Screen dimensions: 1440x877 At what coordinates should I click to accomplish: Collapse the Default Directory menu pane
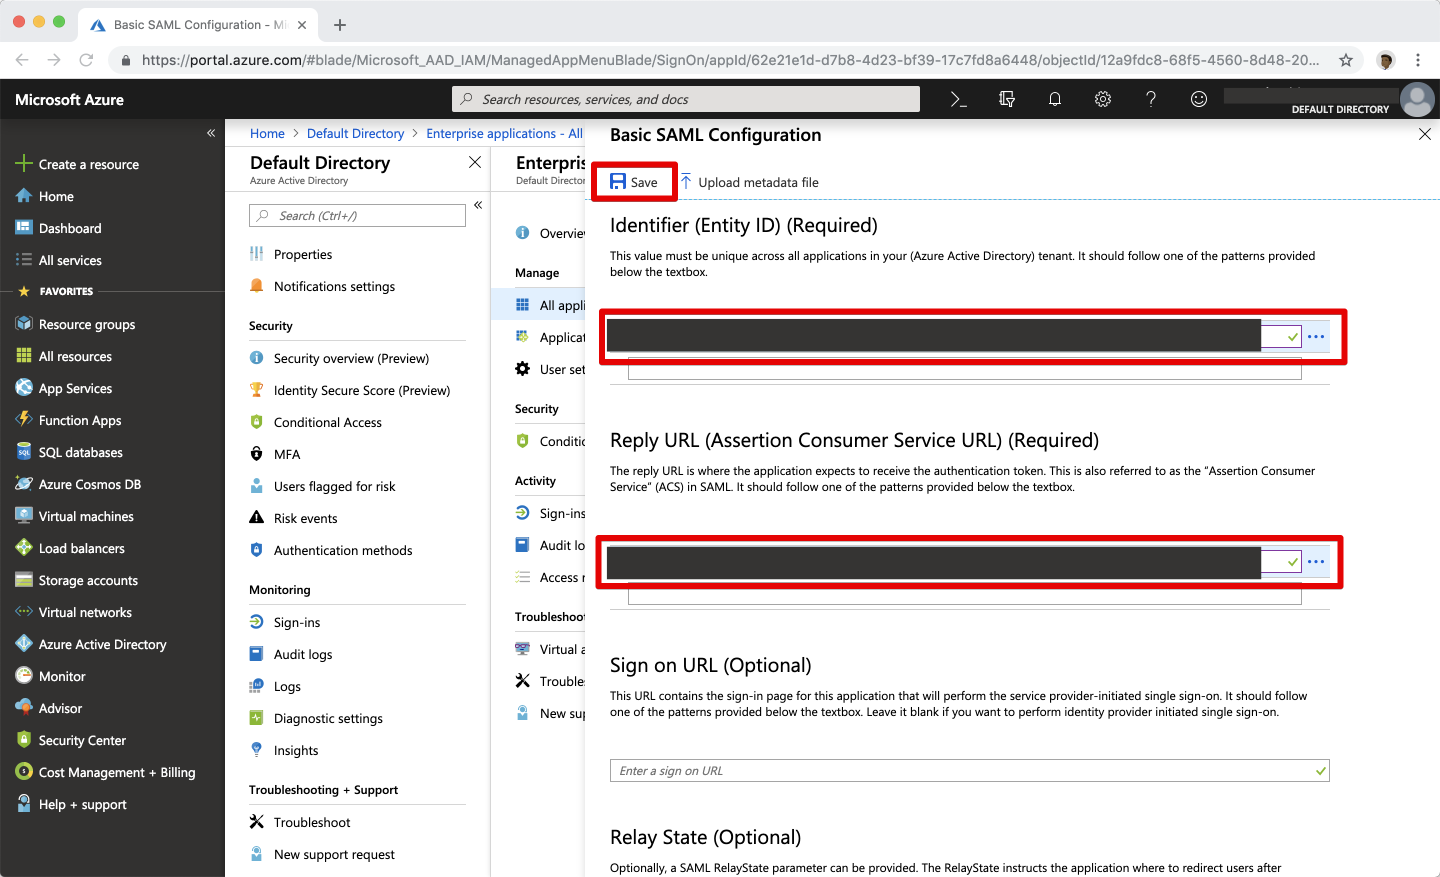pyautogui.click(x=478, y=205)
